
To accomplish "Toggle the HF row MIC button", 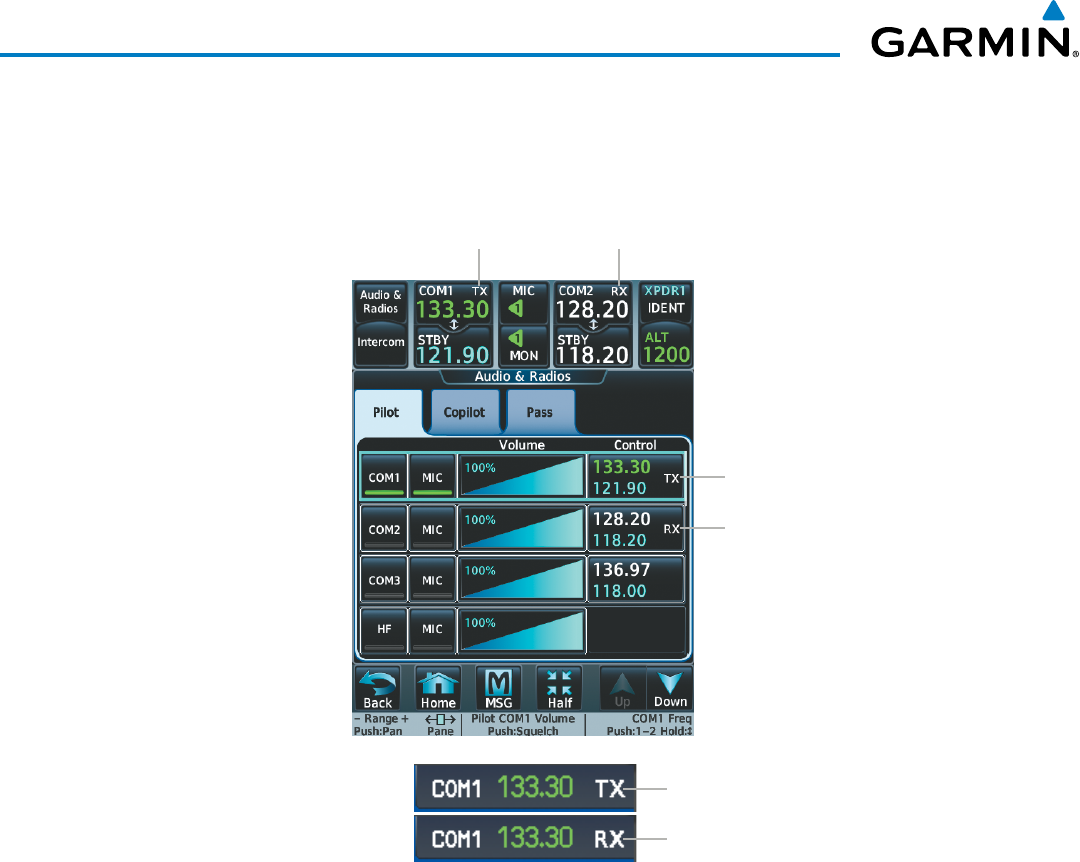I will click(432, 630).
